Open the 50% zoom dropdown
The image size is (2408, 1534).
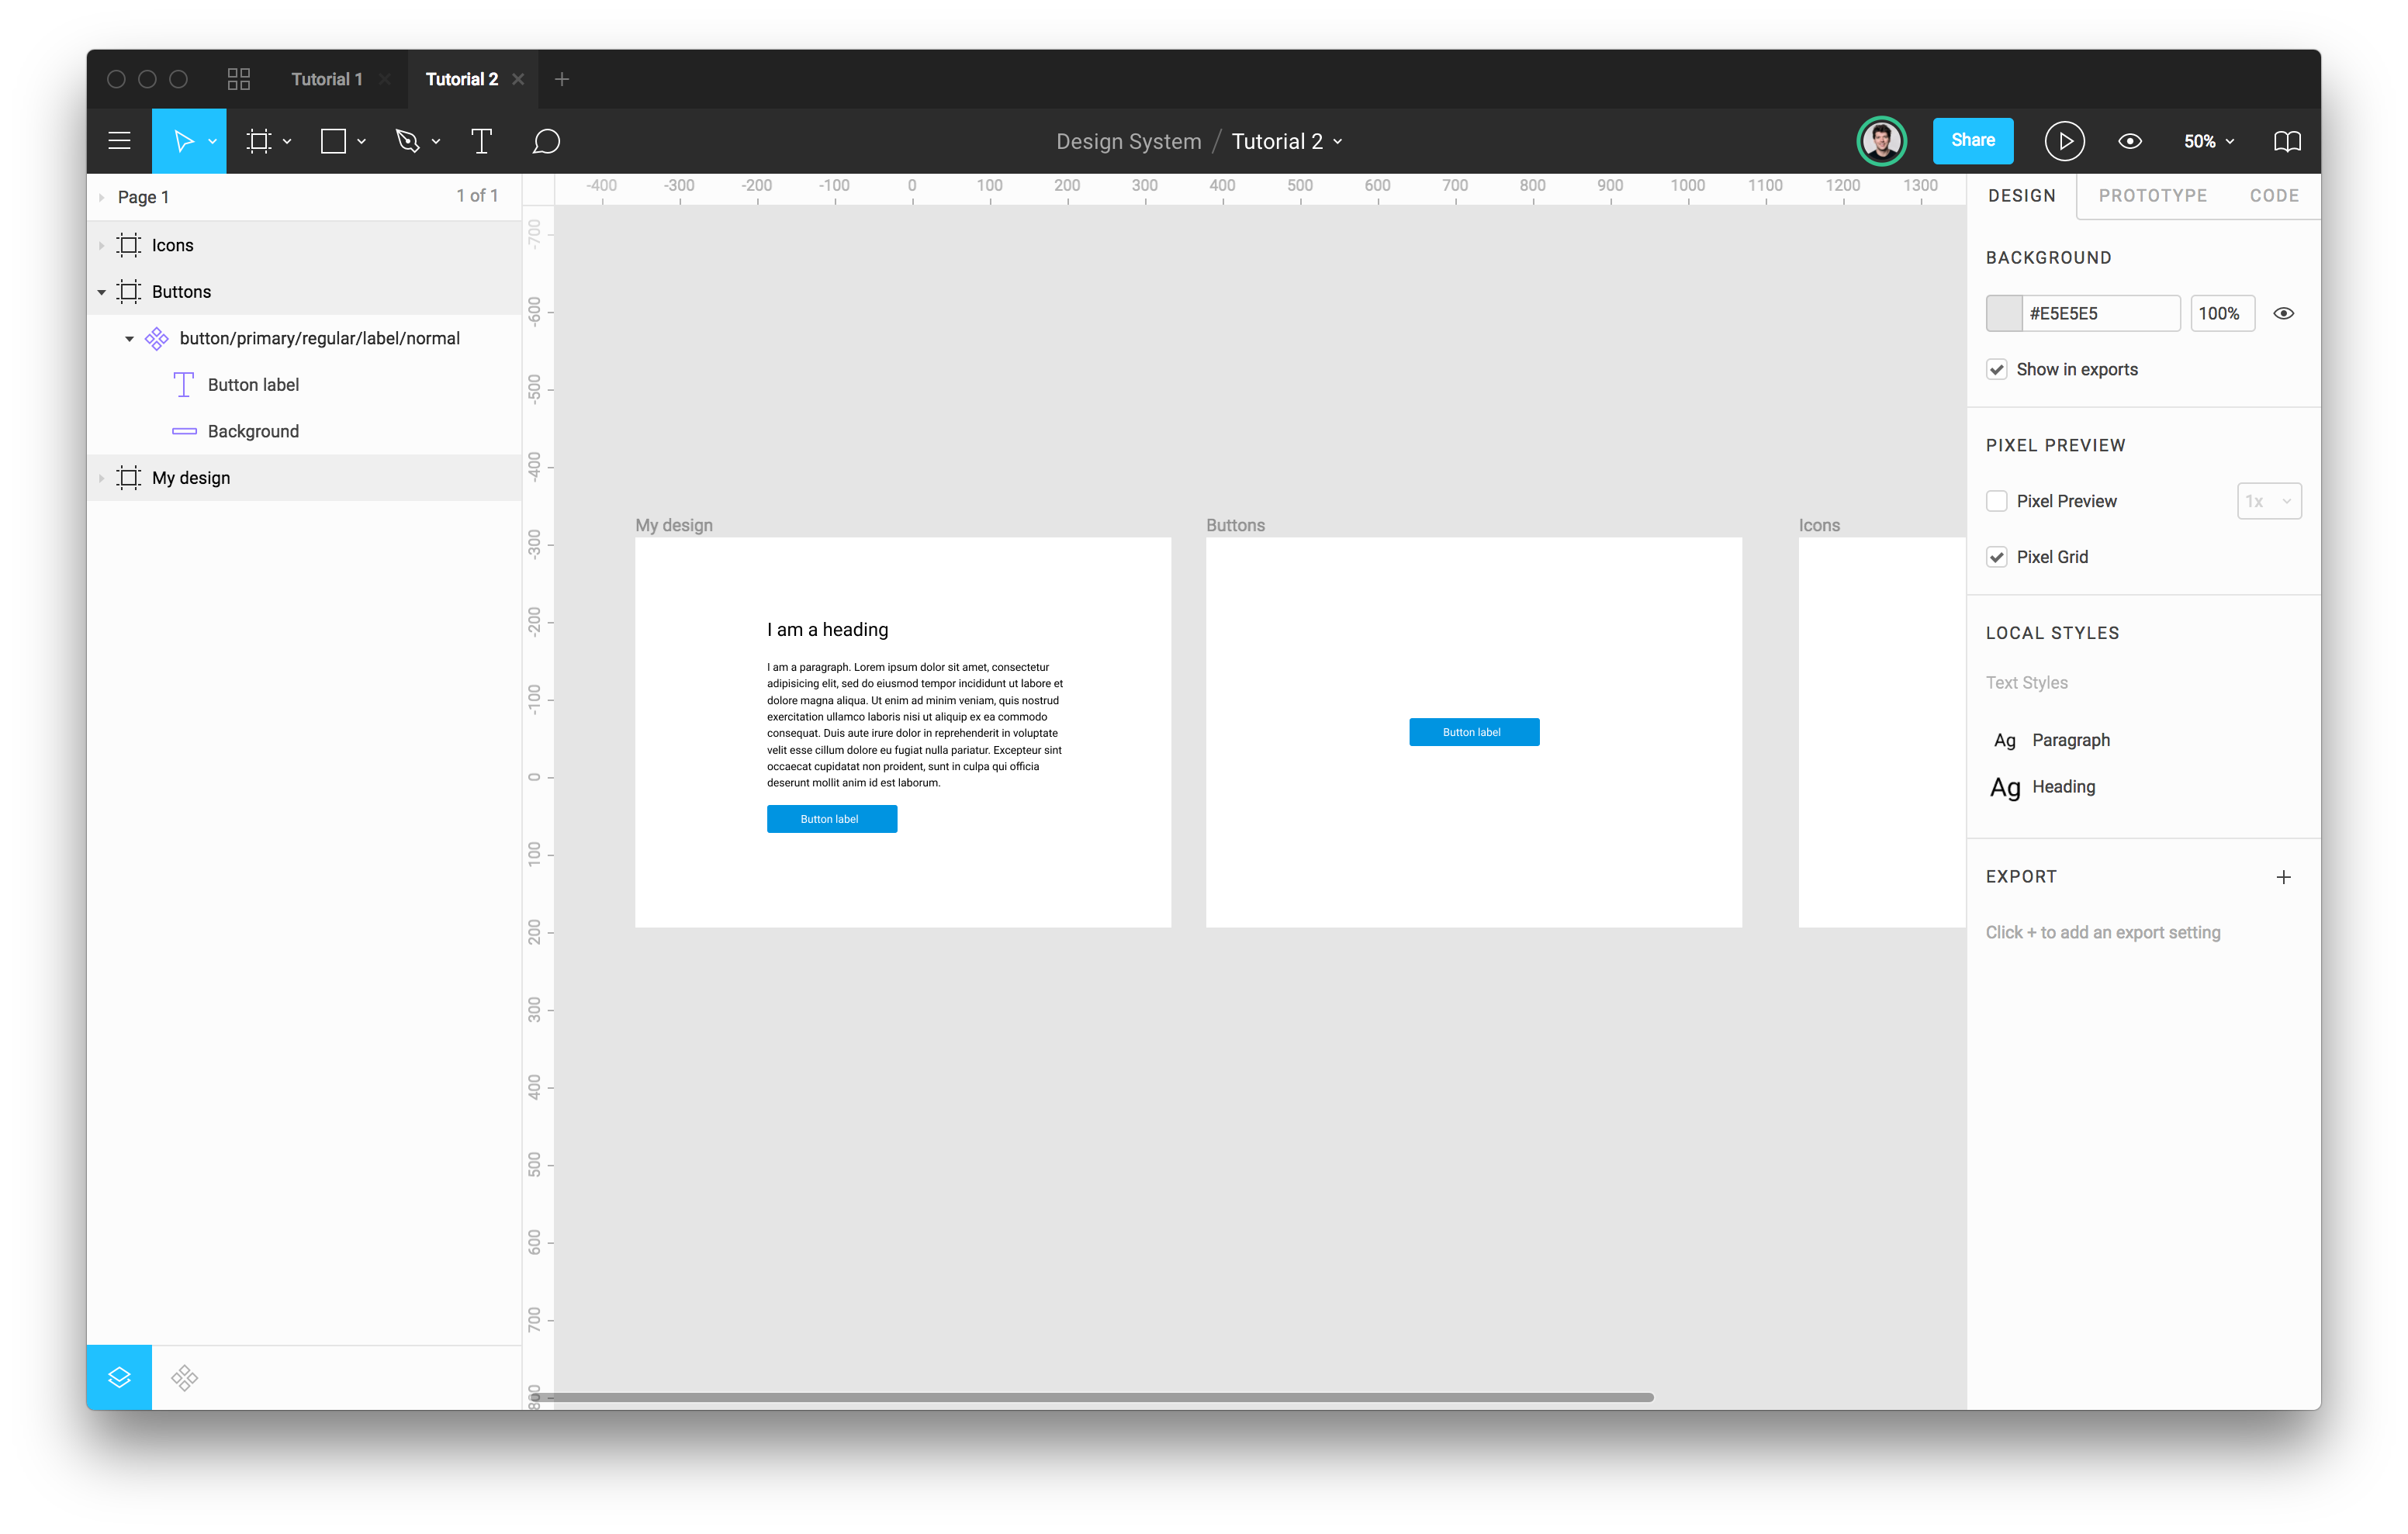coord(2208,141)
